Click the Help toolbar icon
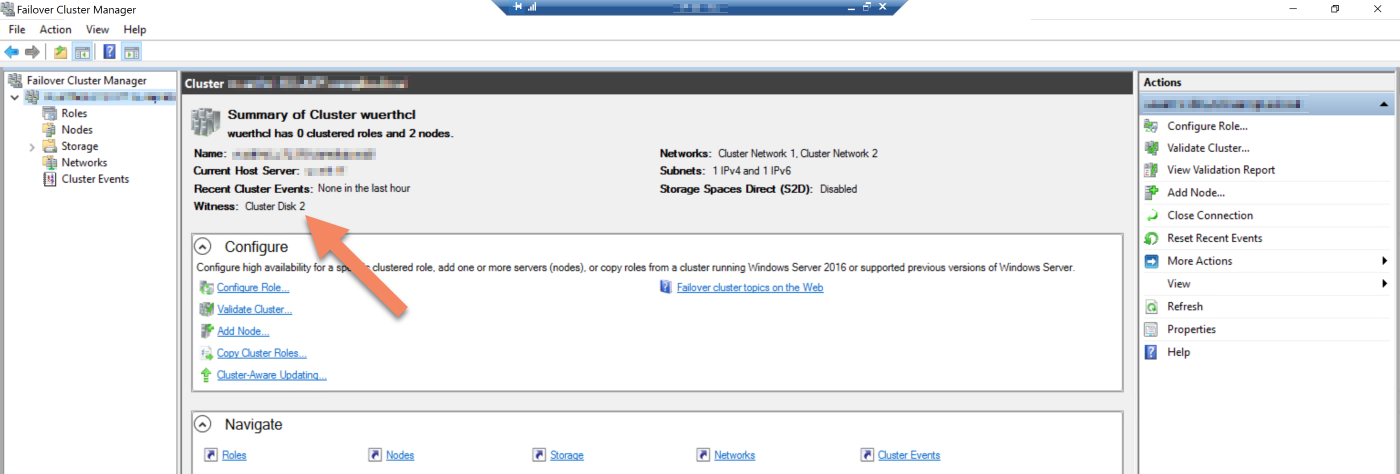The width and height of the screenshot is (1400, 474). point(109,52)
